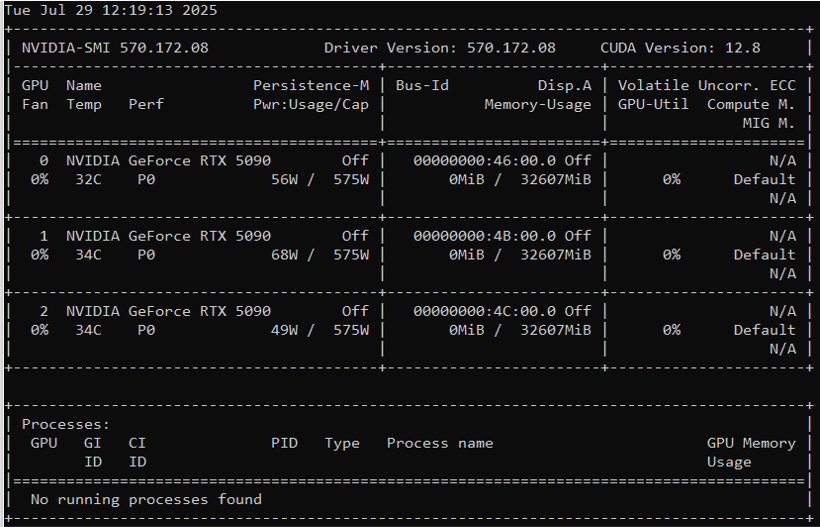This screenshot has width=820, height=527.
Task: Click GPU 1's '575W' power cap
Action: click(x=351, y=255)
